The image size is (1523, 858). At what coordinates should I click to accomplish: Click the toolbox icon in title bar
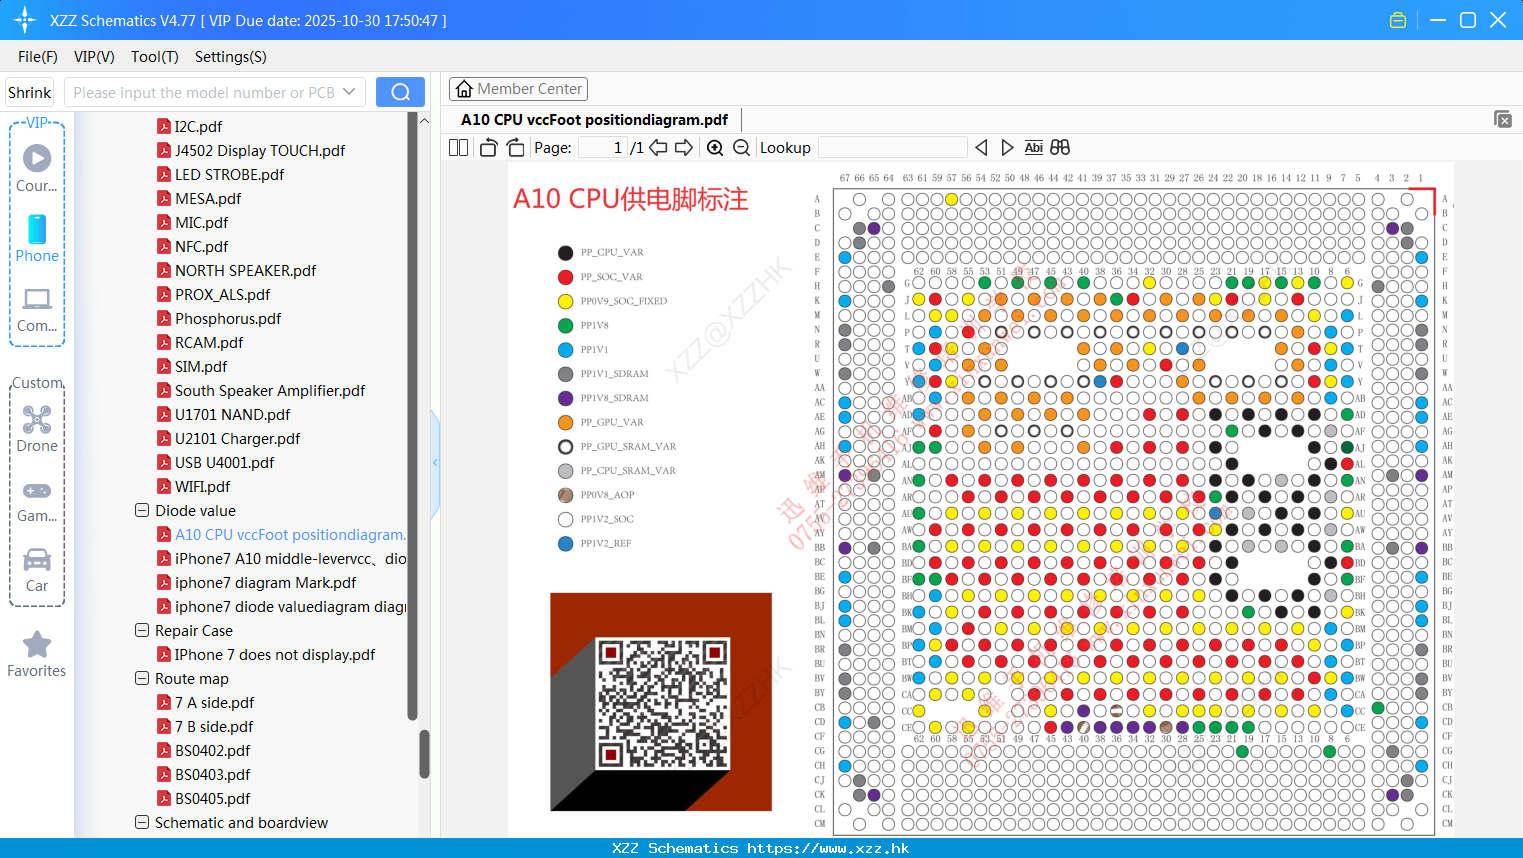point(1398,20)
